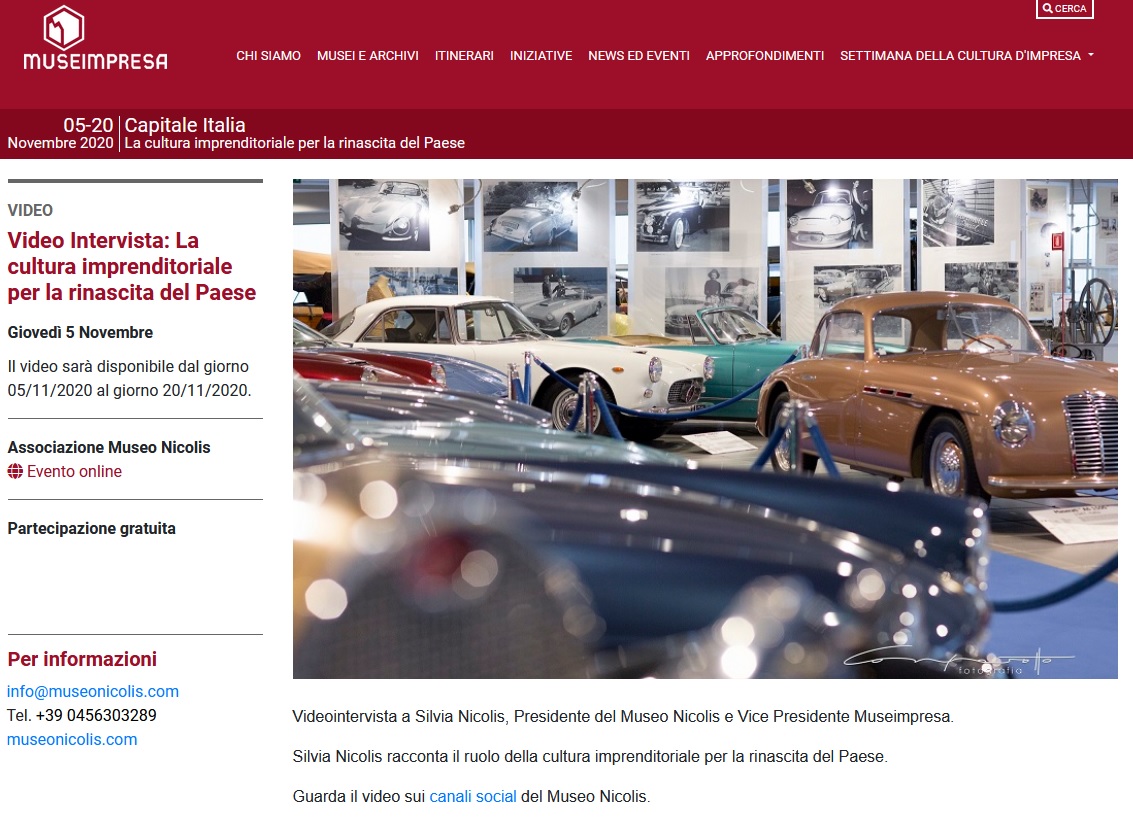
Task: Click the Museimpresa hexagon logo
Action: click(x=64, y=27)
